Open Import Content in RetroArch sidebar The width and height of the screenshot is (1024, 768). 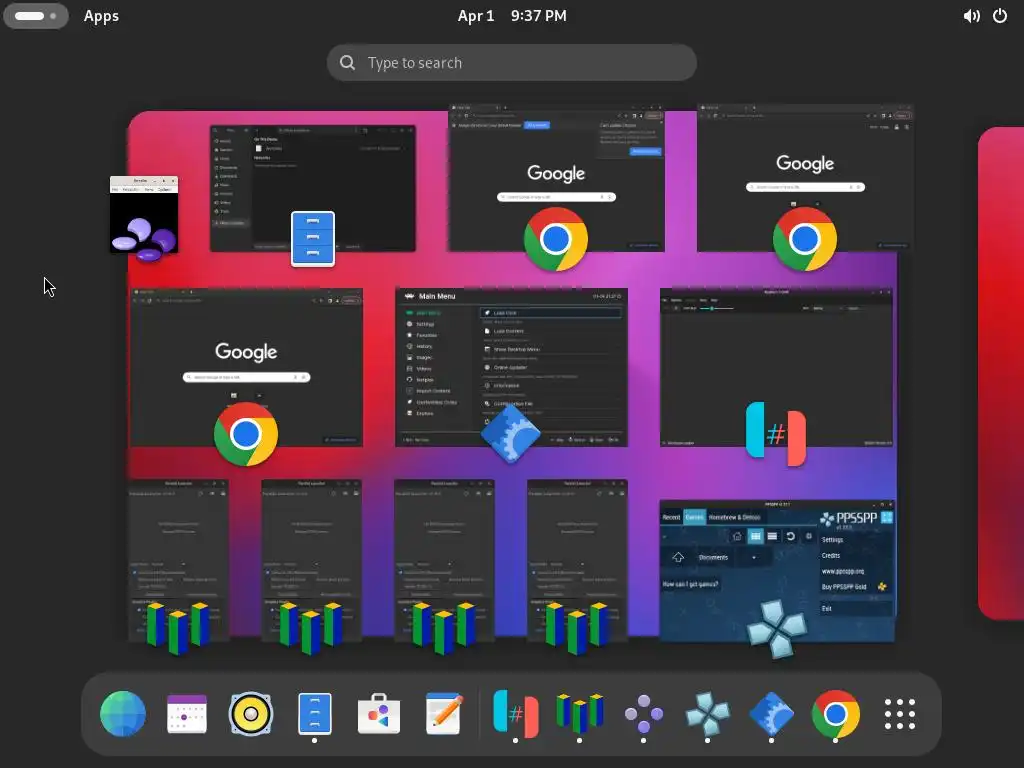428,391
